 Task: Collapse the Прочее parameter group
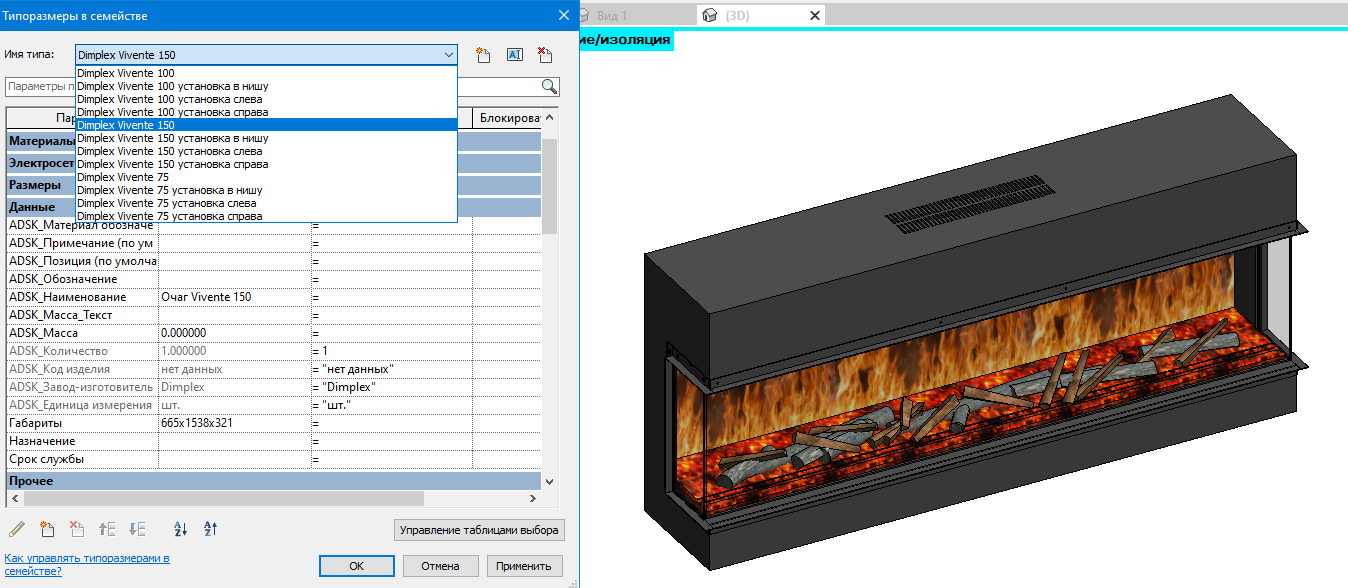tap(274, 481)
